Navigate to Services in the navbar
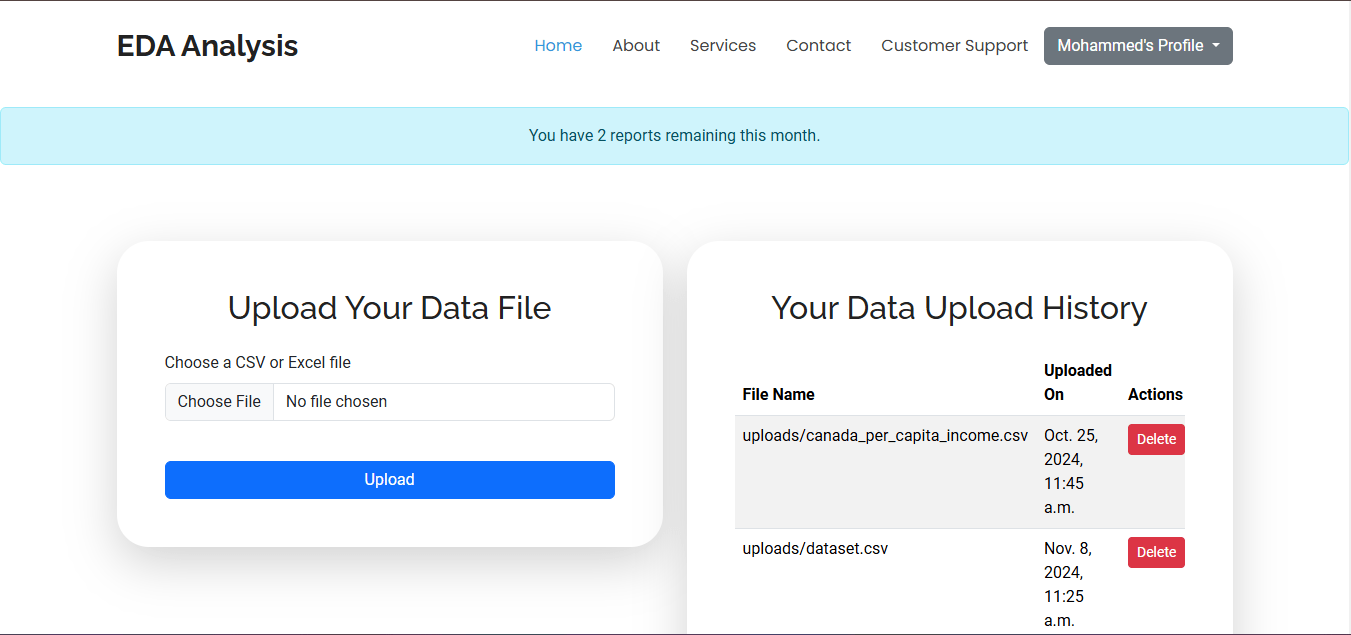Image resolution: width=1351 pixels, height=635 pixels. [x=723, y=46]
